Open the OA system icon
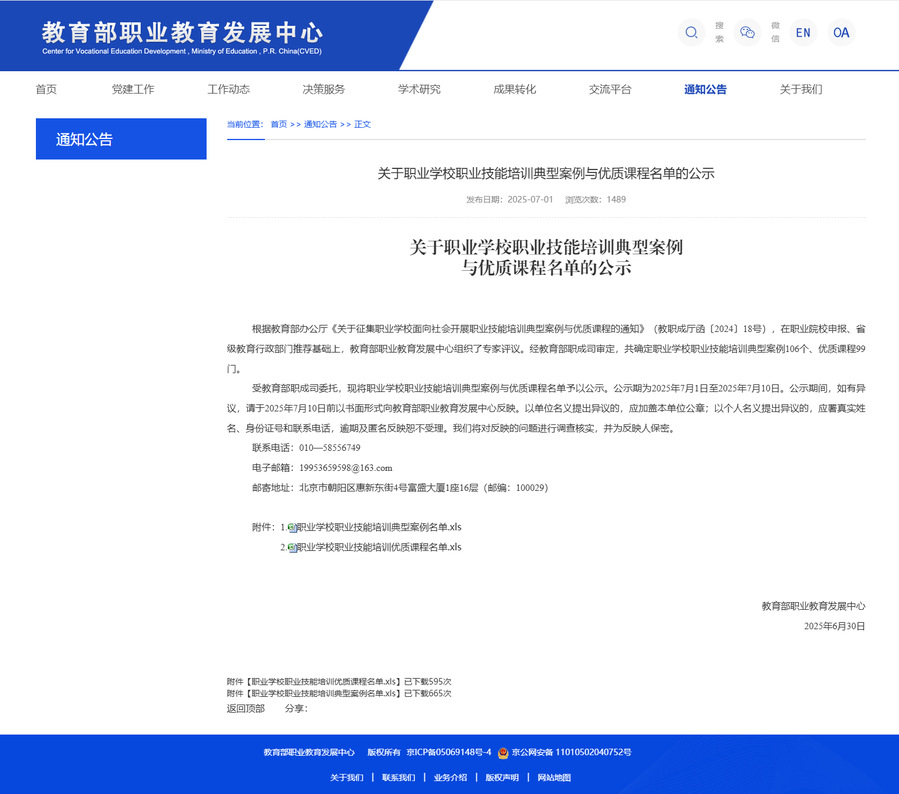This screenshot has width=899, height=794. 841,33
